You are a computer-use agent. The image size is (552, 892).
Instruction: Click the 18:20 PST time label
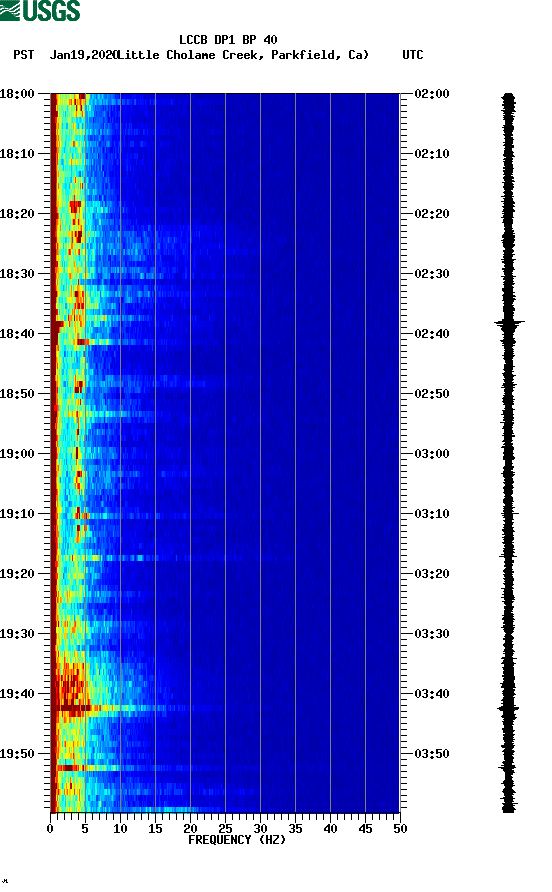click(17, 214)
